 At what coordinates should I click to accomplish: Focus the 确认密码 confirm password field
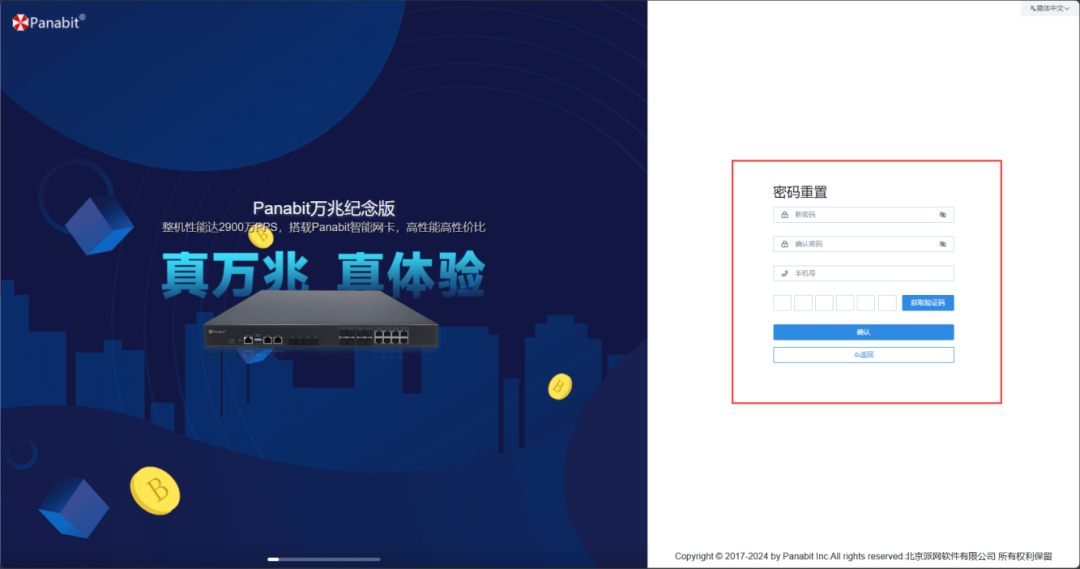click(x=863, y=244)
